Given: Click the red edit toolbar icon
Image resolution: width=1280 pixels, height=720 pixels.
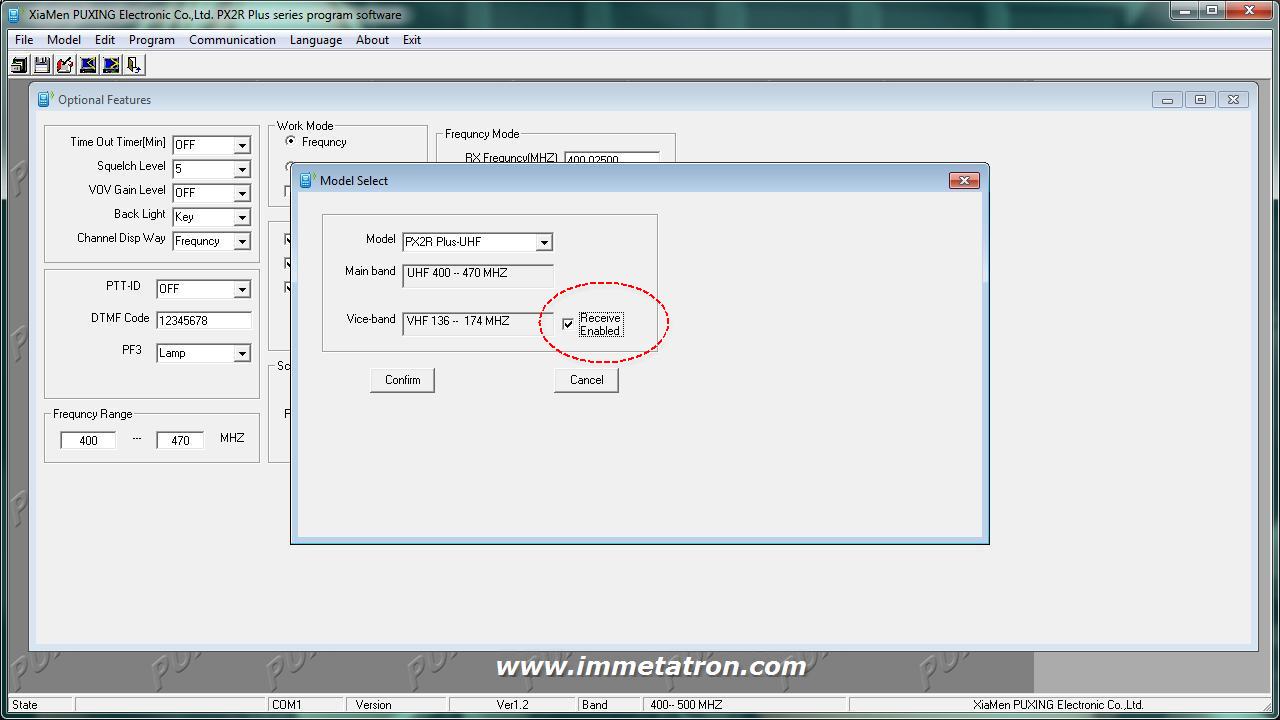Looking at the screenshot, I should (65, 65).
